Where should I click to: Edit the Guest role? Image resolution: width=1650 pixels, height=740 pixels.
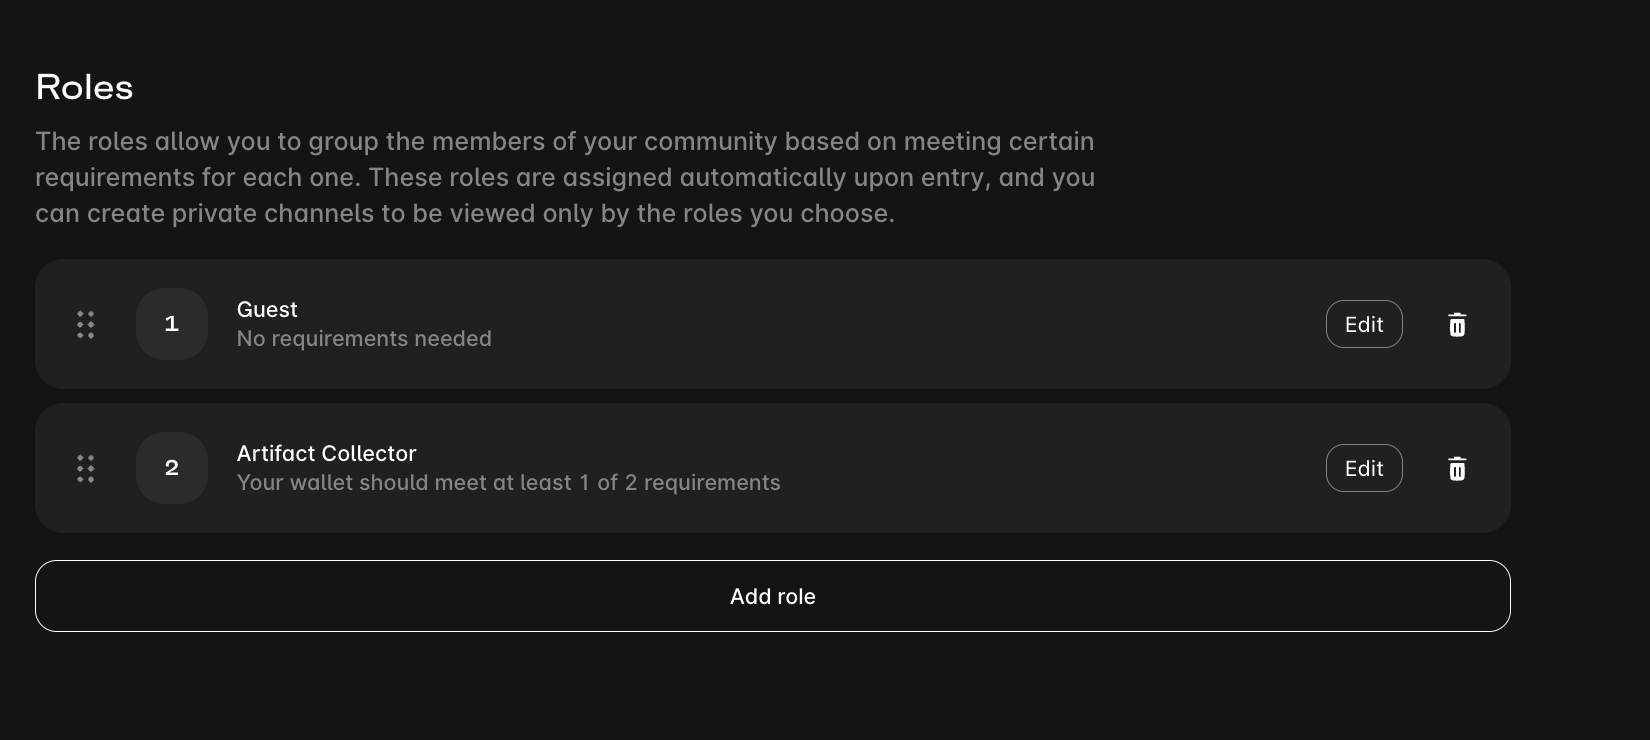click(1364, 325)
